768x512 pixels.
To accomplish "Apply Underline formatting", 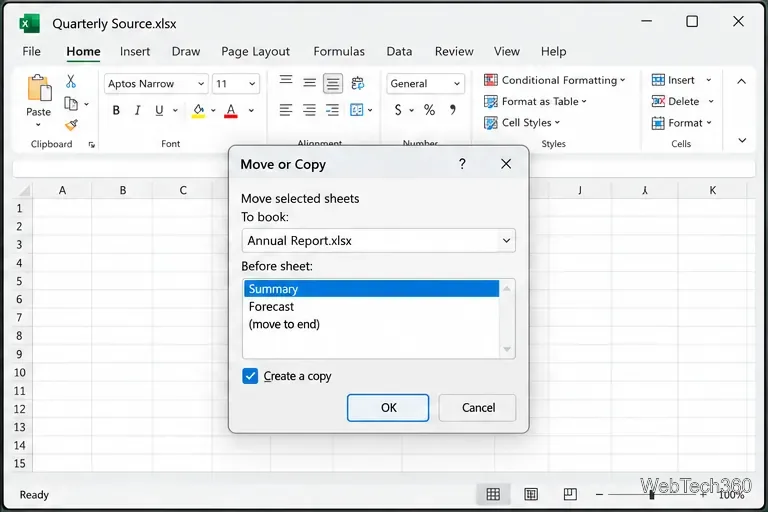I will coord(159,110).
